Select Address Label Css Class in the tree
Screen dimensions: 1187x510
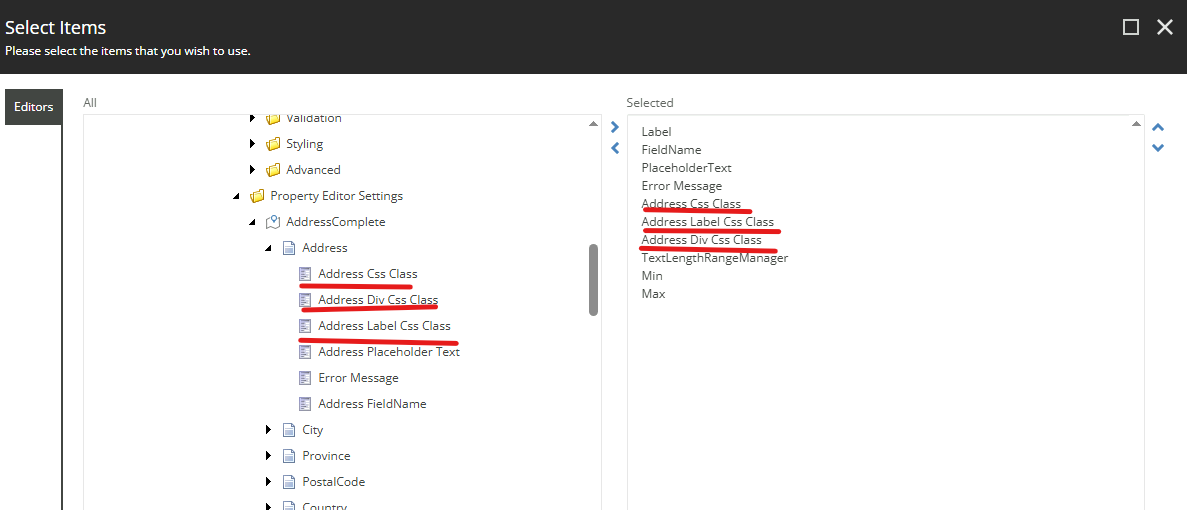coord(385,325)
